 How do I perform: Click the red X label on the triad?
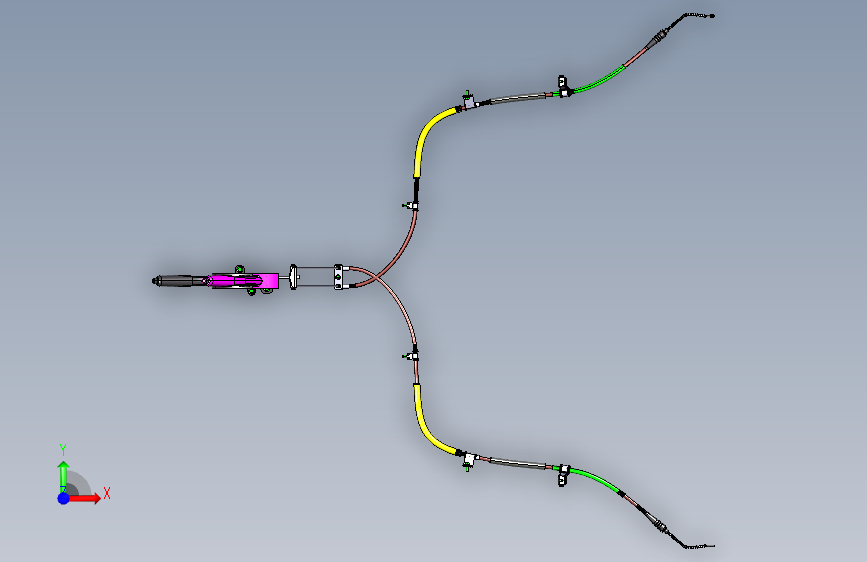107,493
